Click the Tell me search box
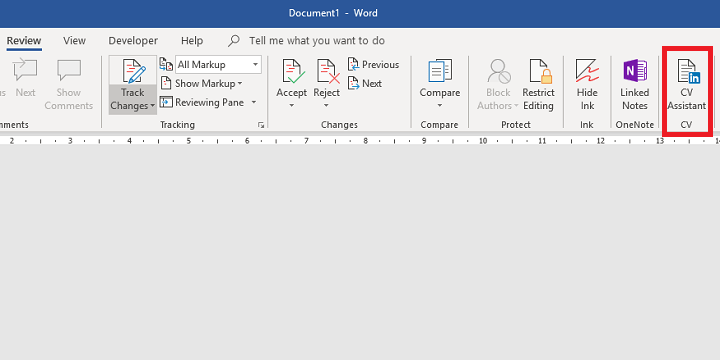Screen dimensions: 720x360 [x=317, y=41]
